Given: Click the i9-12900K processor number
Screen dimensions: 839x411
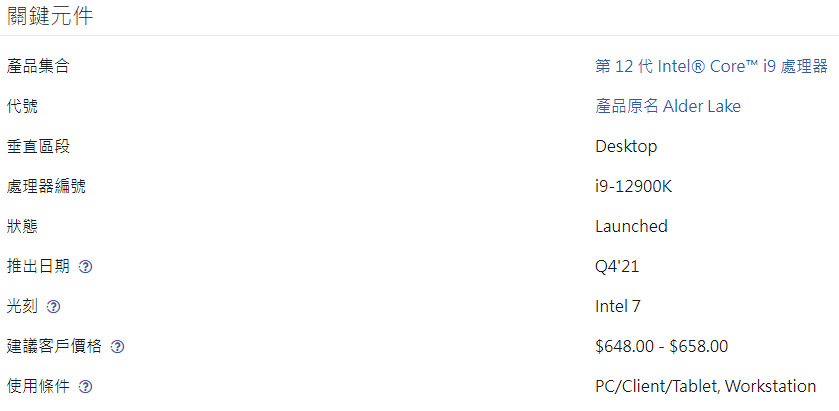Looking at the screenshot, I should [x=640, y=186].
